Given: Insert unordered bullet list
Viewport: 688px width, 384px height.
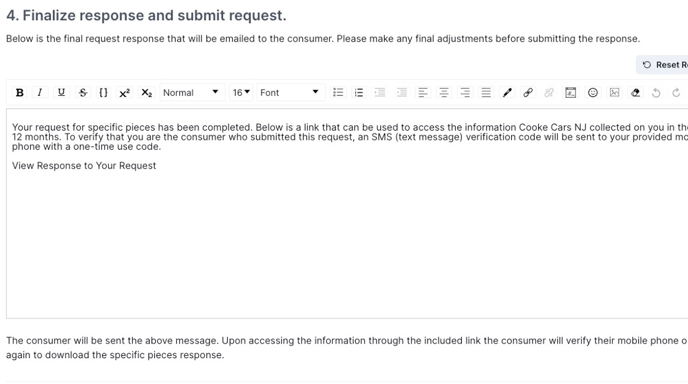Looking at the screenshot, I should (338, 93).
